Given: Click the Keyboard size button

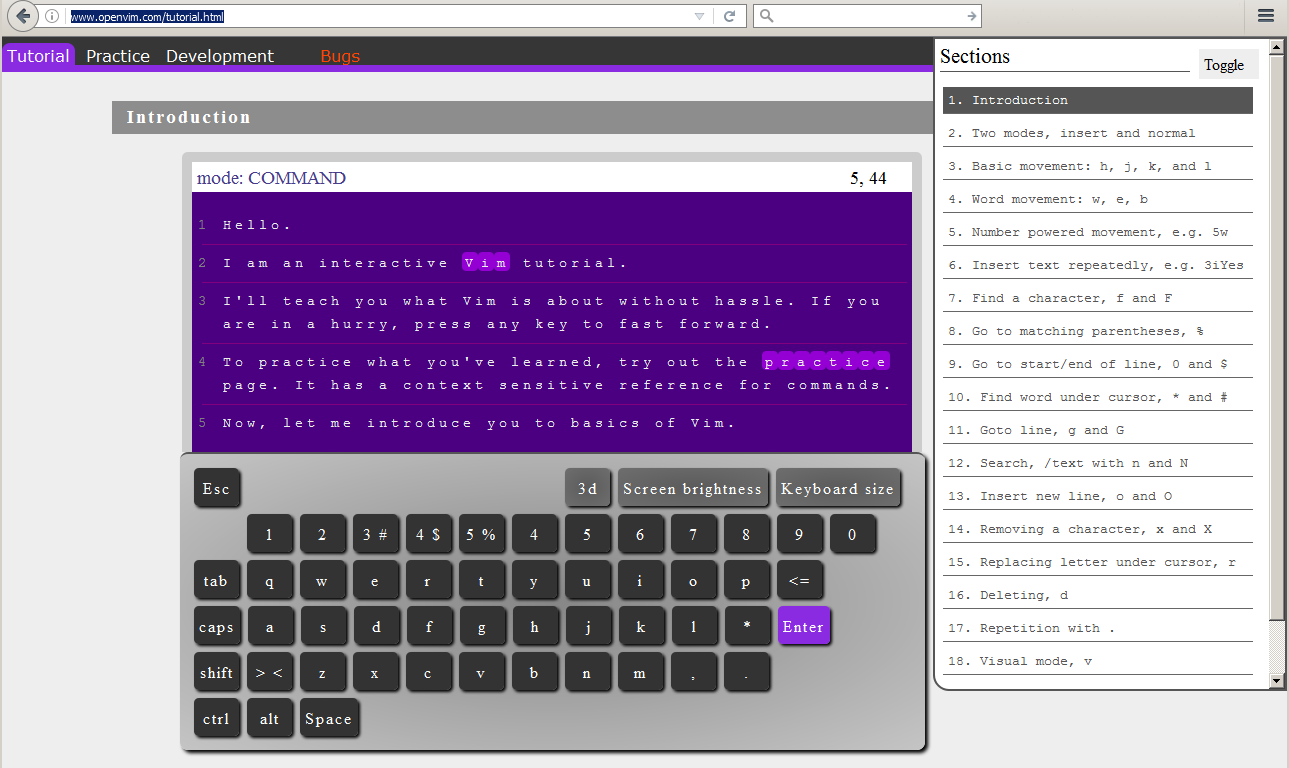Looking at the screenshot, I should [838, 488].
